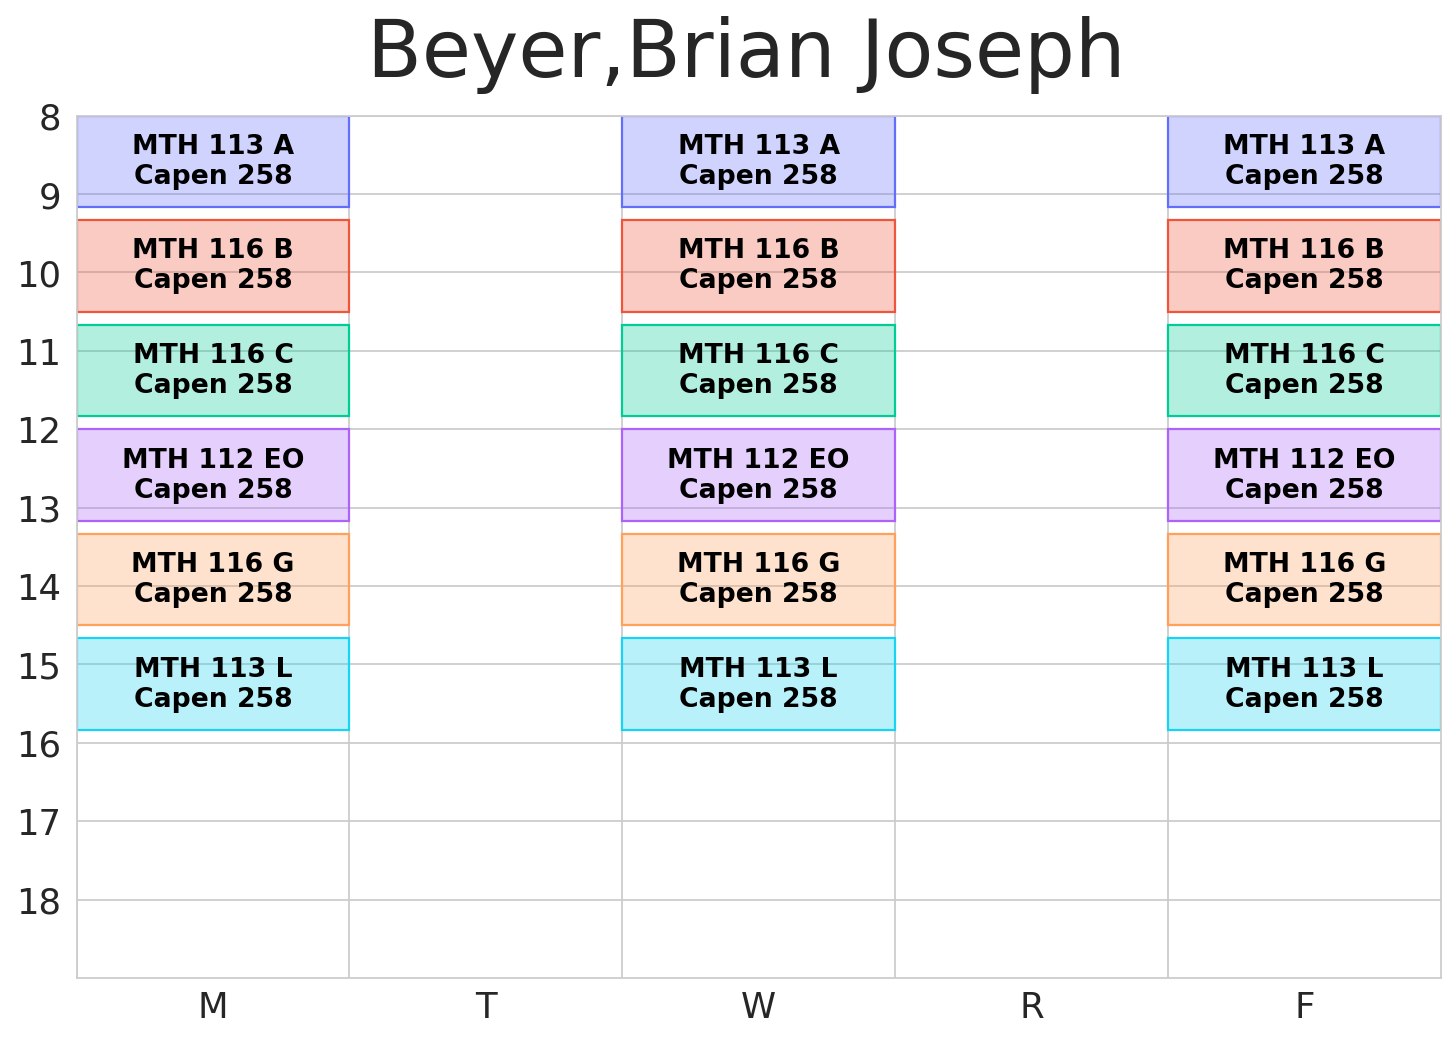Viewport: 1456px width, 1040px height.
Task: Click the F day label
Action: [x=1304, y=1006]
